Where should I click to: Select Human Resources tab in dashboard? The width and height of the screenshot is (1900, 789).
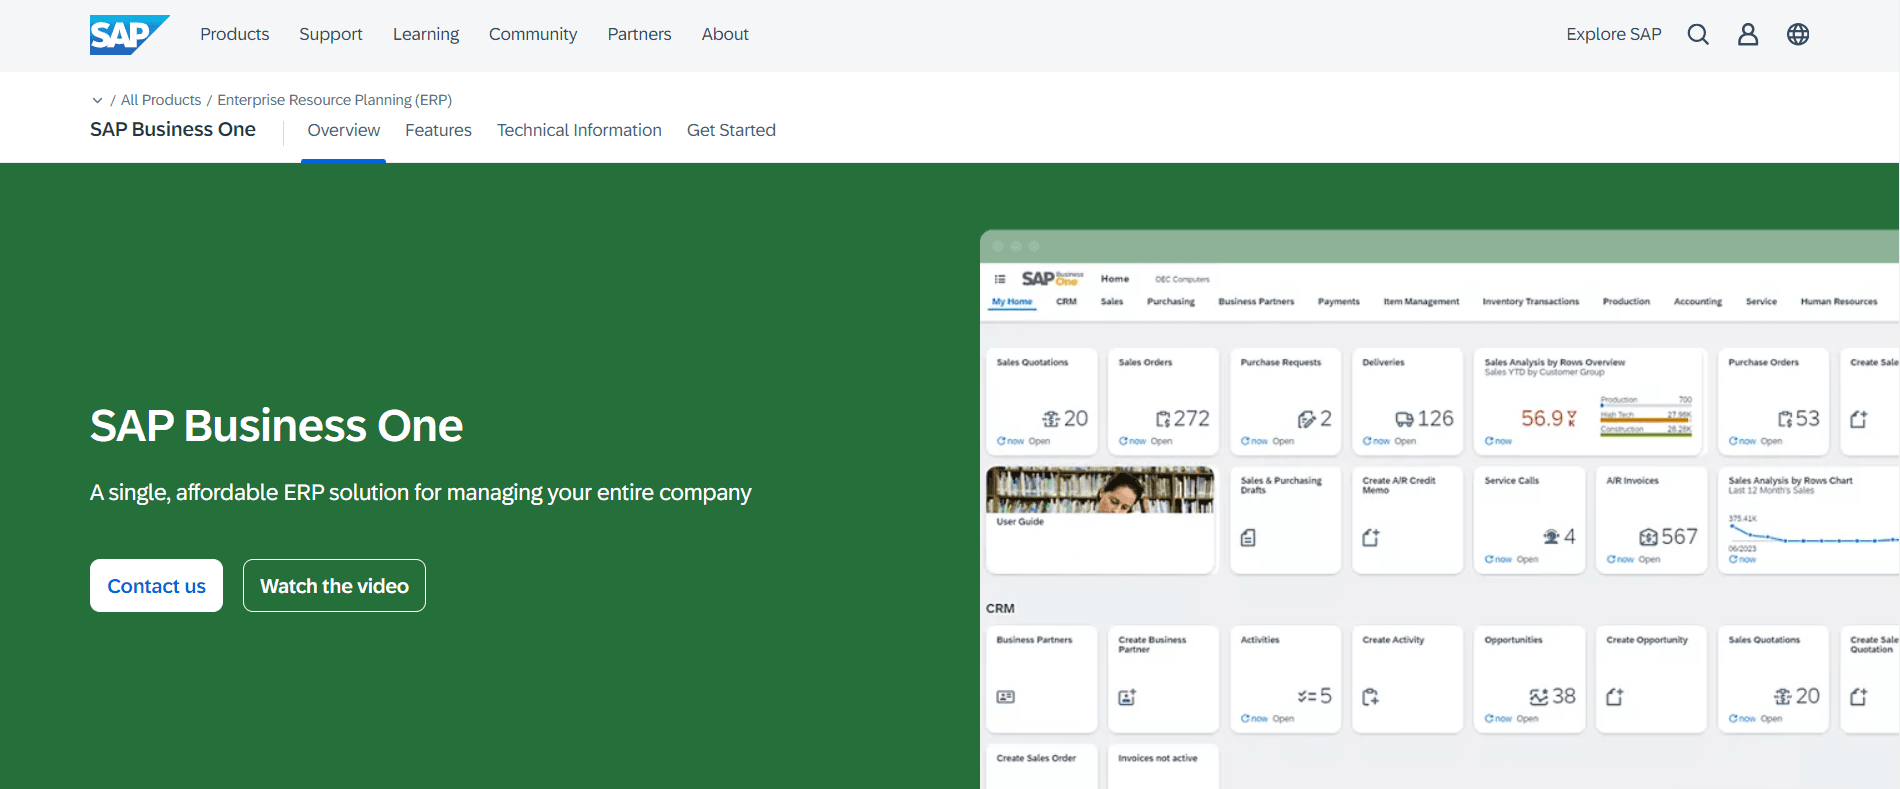pyautogui.click(x=1839, y=301)
